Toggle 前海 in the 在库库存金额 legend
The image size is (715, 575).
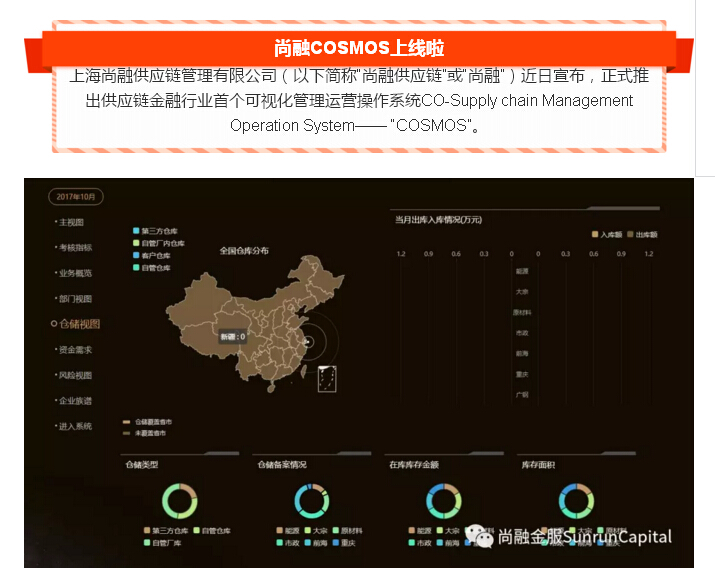click(x=448, y=543)
